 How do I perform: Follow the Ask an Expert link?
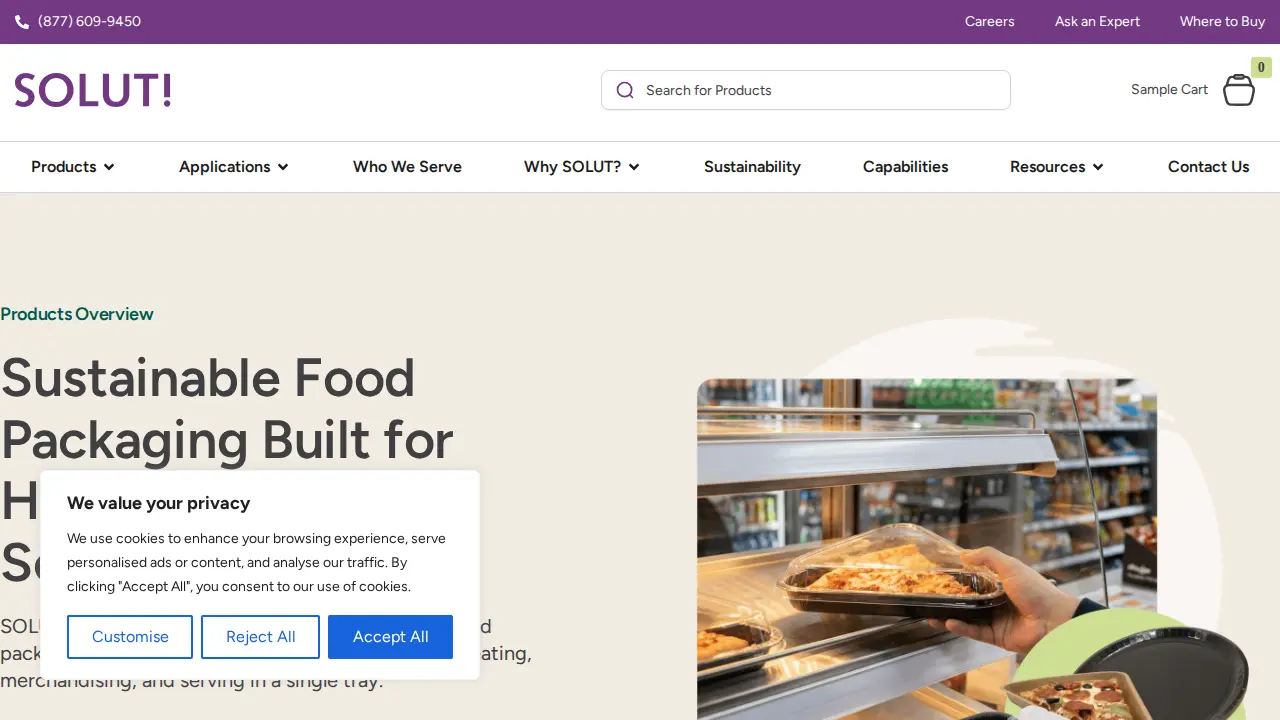1097,22
